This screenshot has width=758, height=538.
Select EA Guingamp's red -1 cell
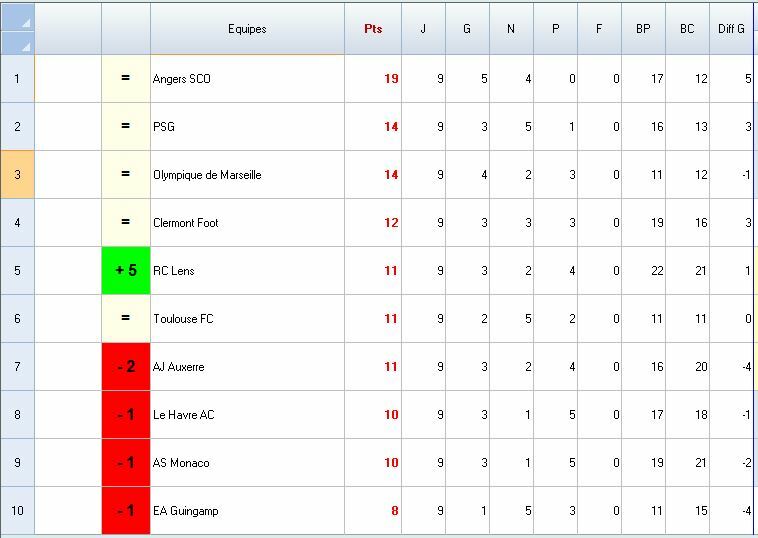click(x=126, y=511)
